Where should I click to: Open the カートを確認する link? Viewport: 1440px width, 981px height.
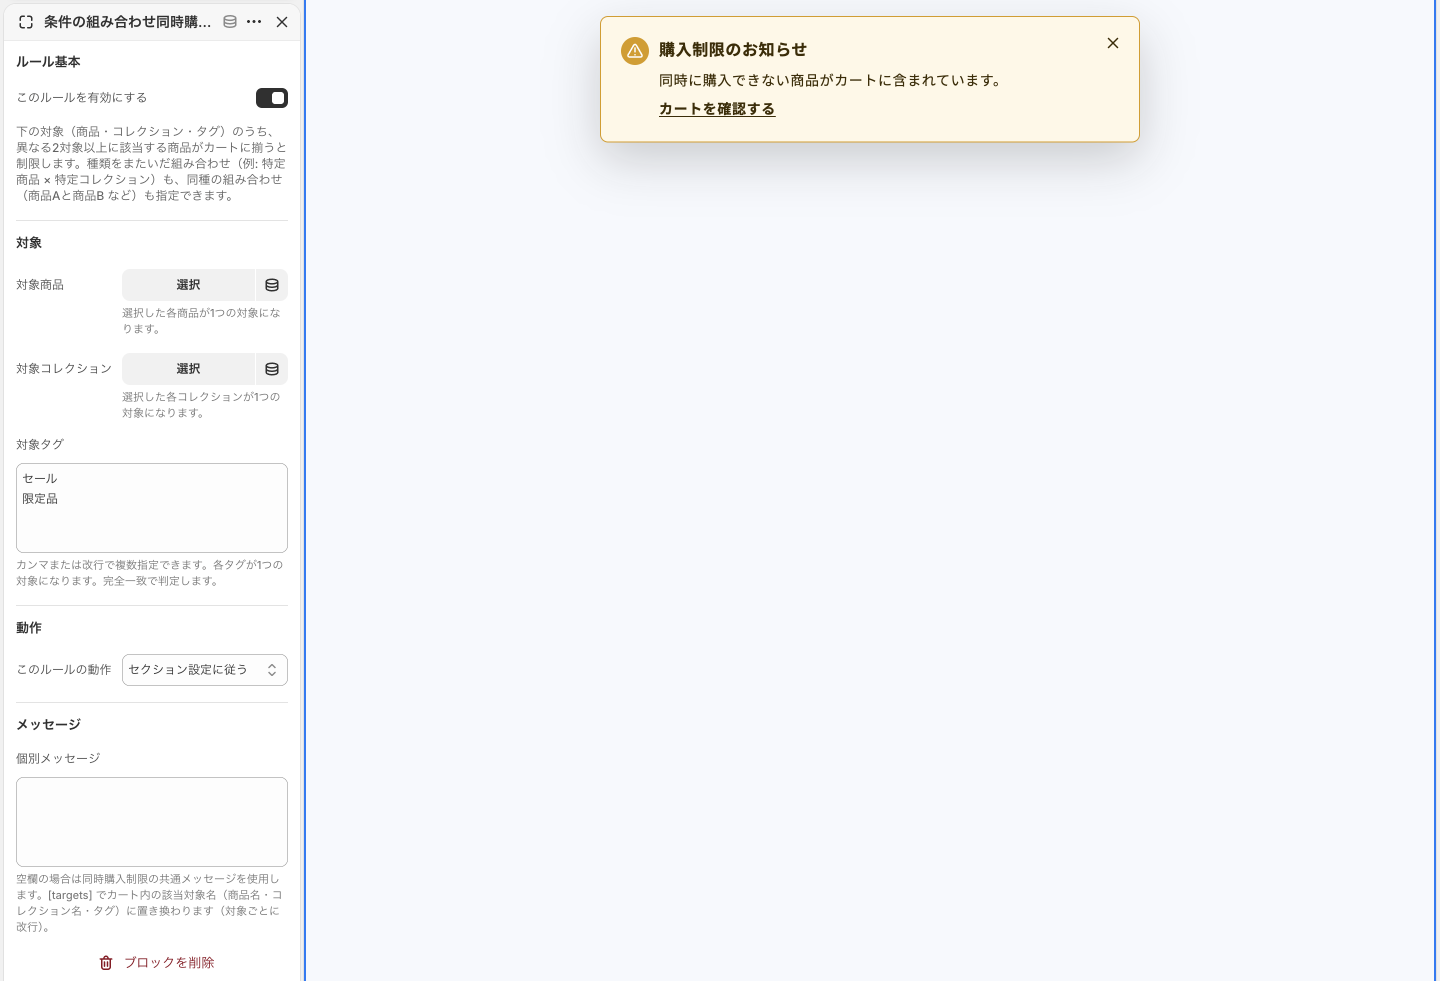coord(717,109)
